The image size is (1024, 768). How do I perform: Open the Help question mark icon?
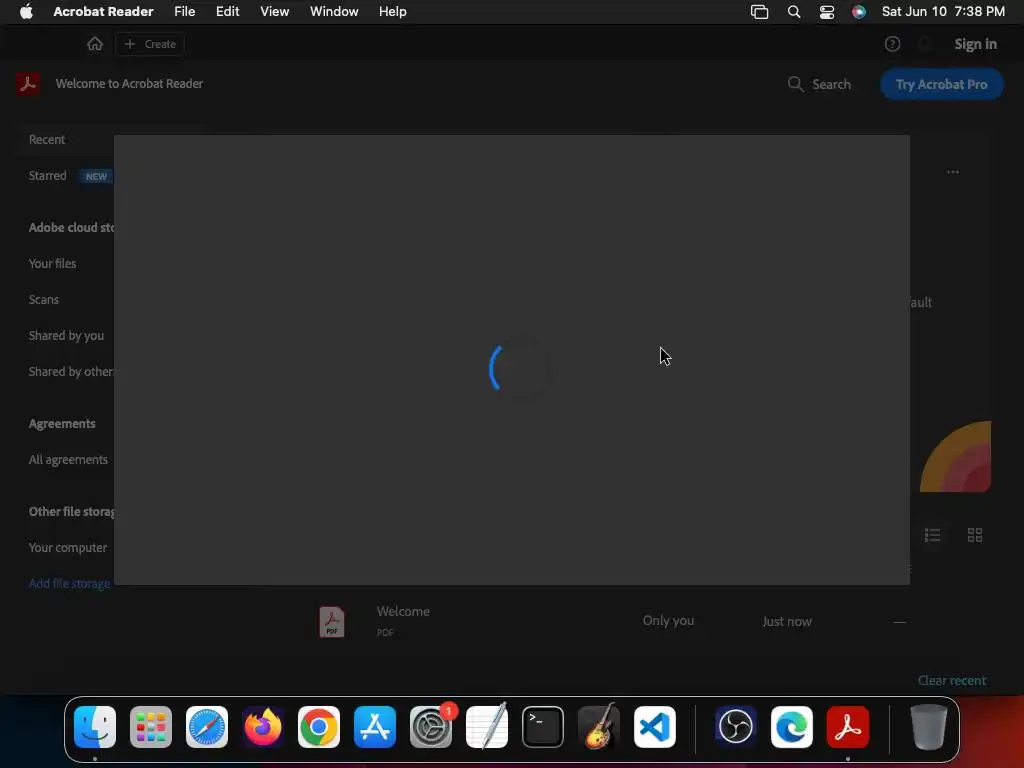click(x=892, y=44)
